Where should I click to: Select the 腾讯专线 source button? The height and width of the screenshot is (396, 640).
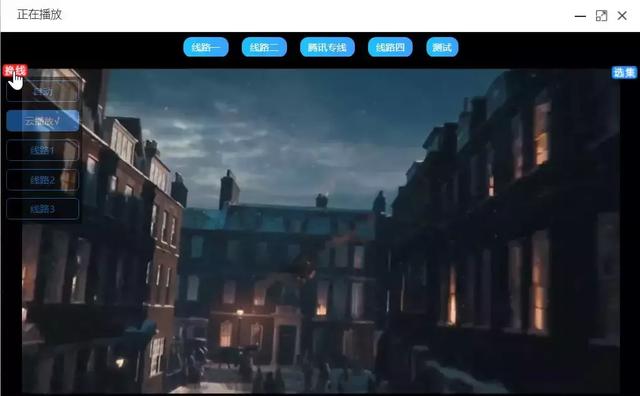[x=327, y=47]
